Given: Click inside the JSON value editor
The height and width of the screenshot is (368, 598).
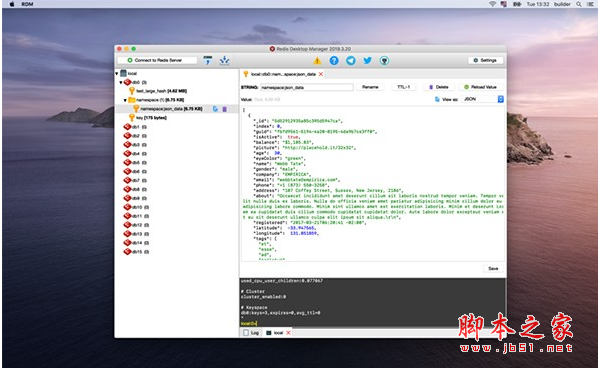Looking at the screenshot, I should tap(373, 183).
